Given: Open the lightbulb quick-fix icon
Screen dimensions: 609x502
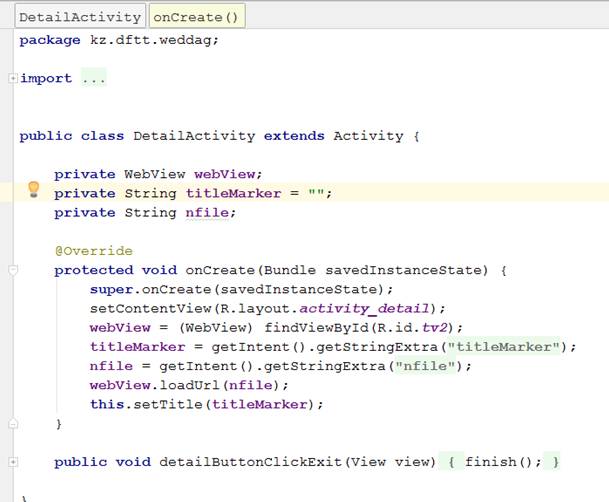Looking at the screenshot, I should pyautogui.click(x=34, y=189).
